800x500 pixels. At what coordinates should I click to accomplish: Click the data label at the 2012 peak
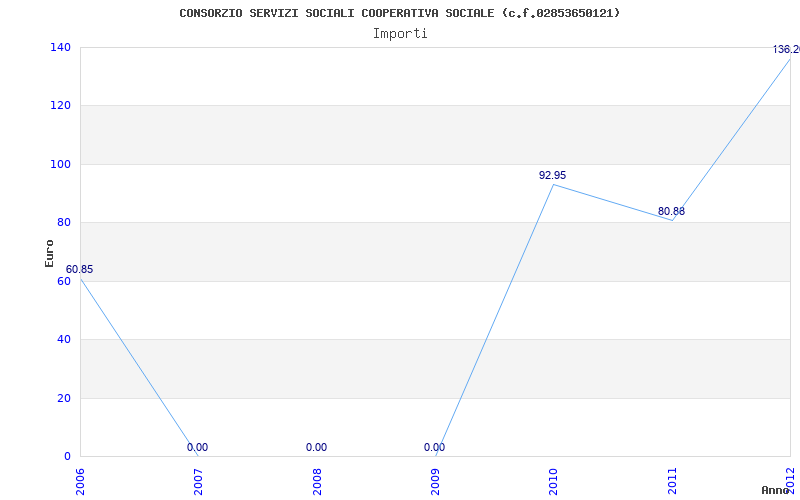click(786, 49)
